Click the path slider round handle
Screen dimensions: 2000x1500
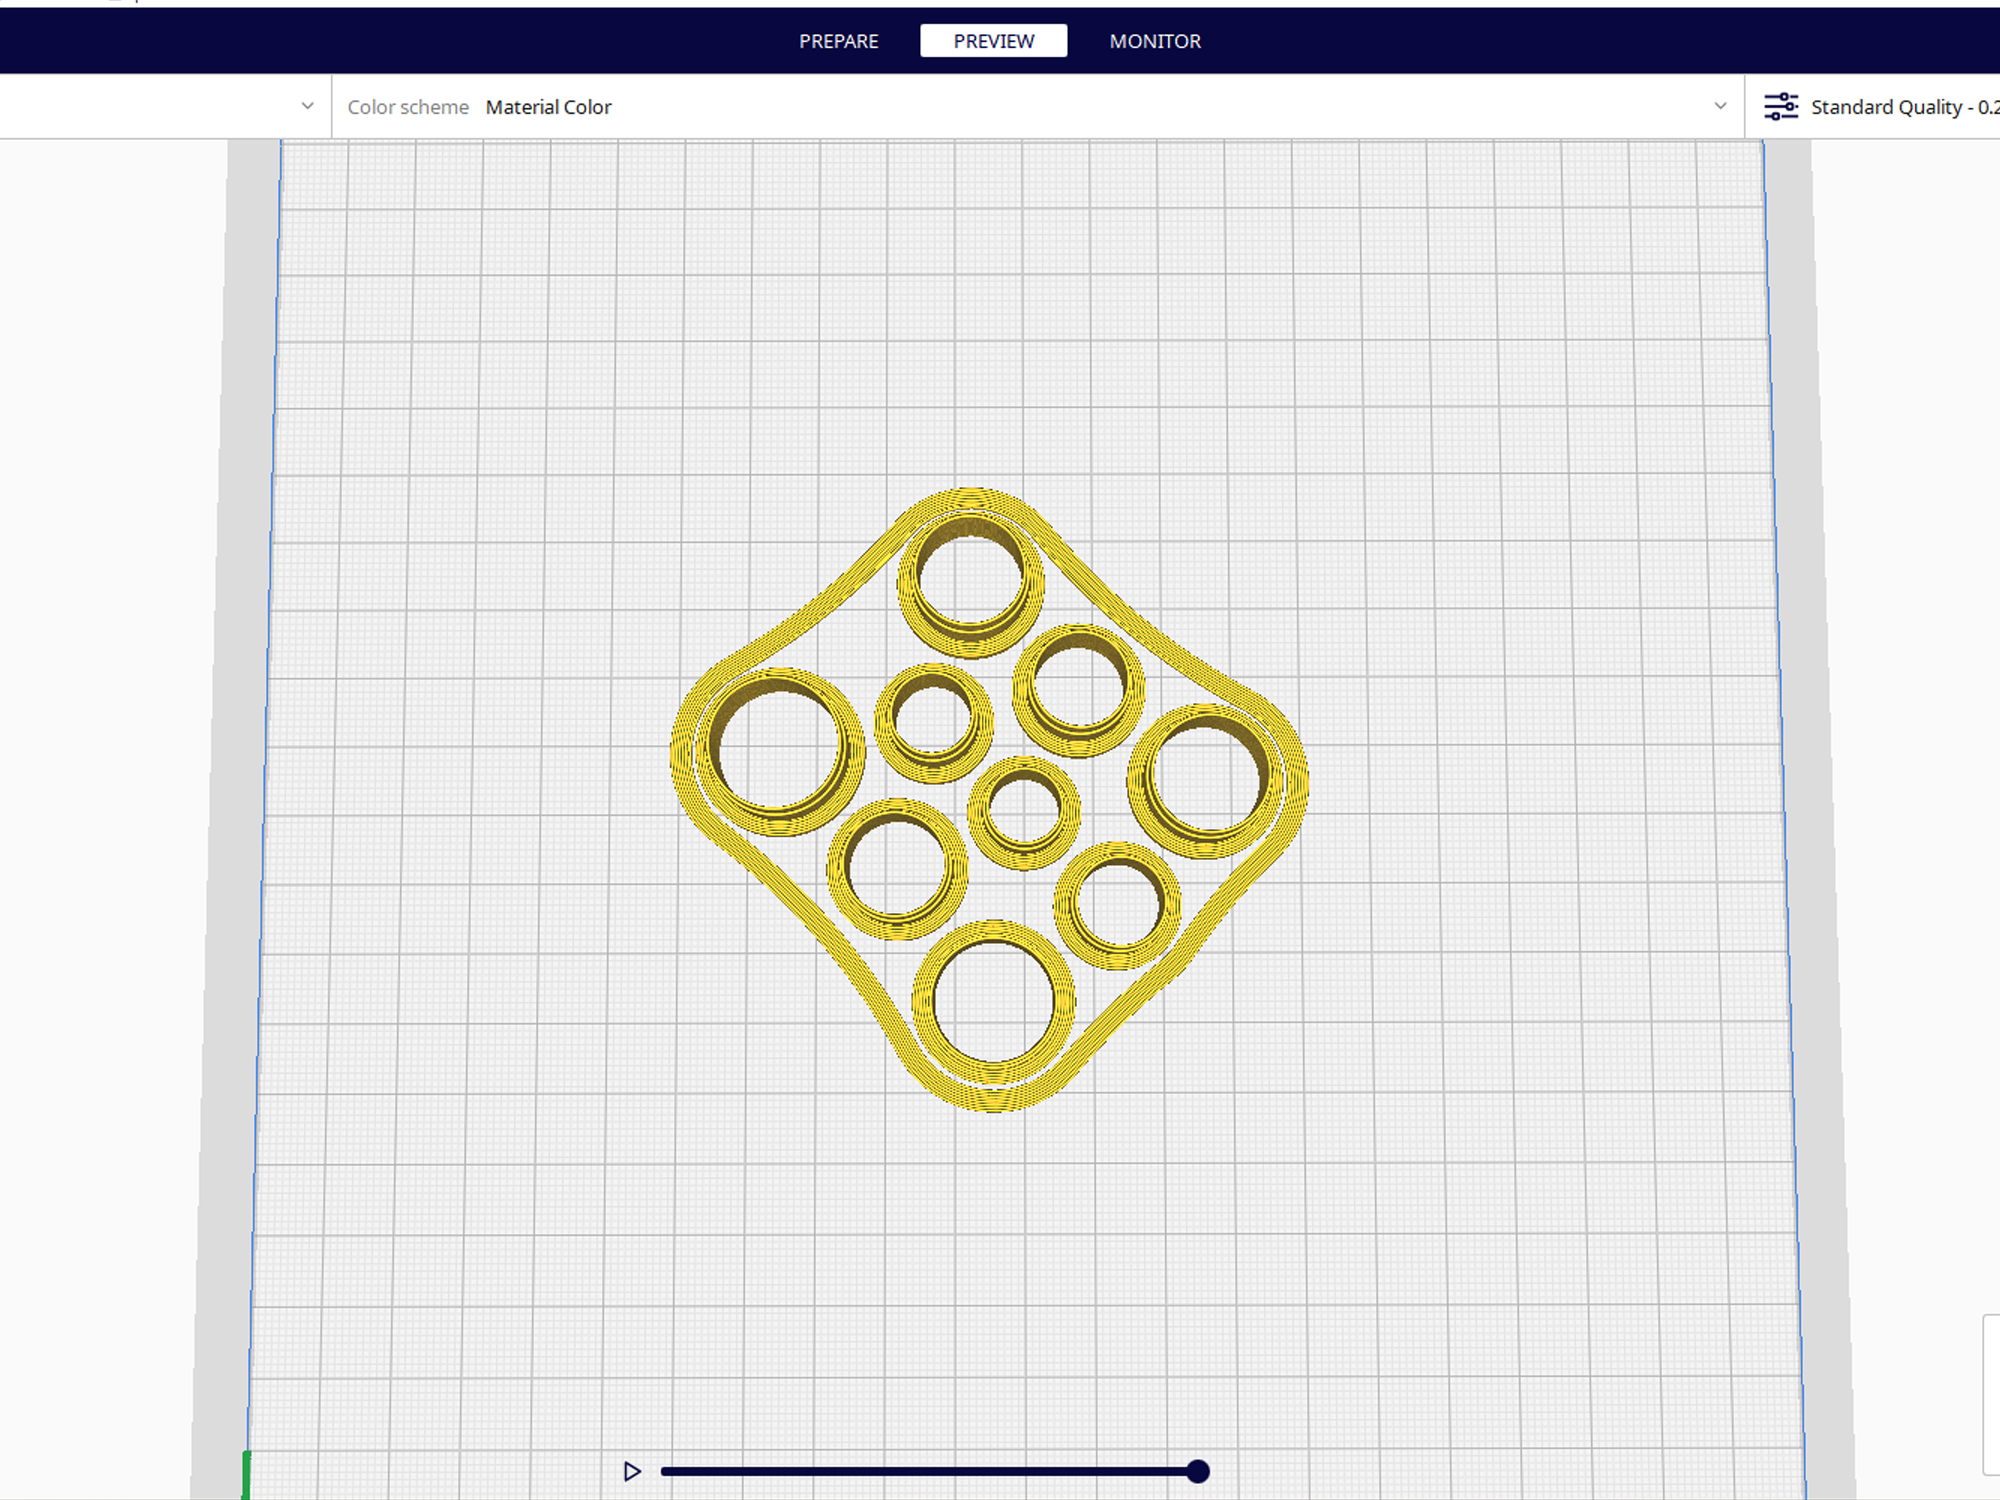[1198, 1471]
